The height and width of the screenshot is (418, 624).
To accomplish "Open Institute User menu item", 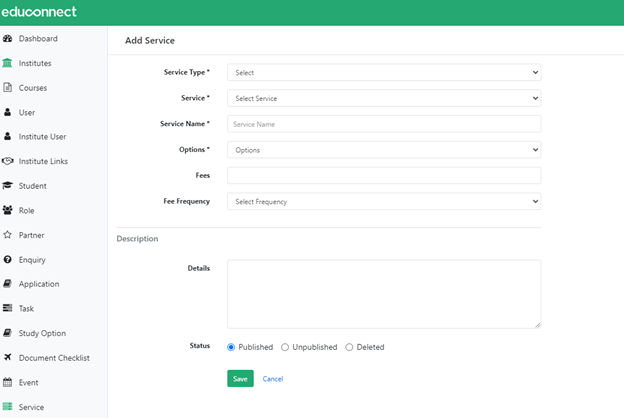I will pyautogui.click(x=42, y=137).
